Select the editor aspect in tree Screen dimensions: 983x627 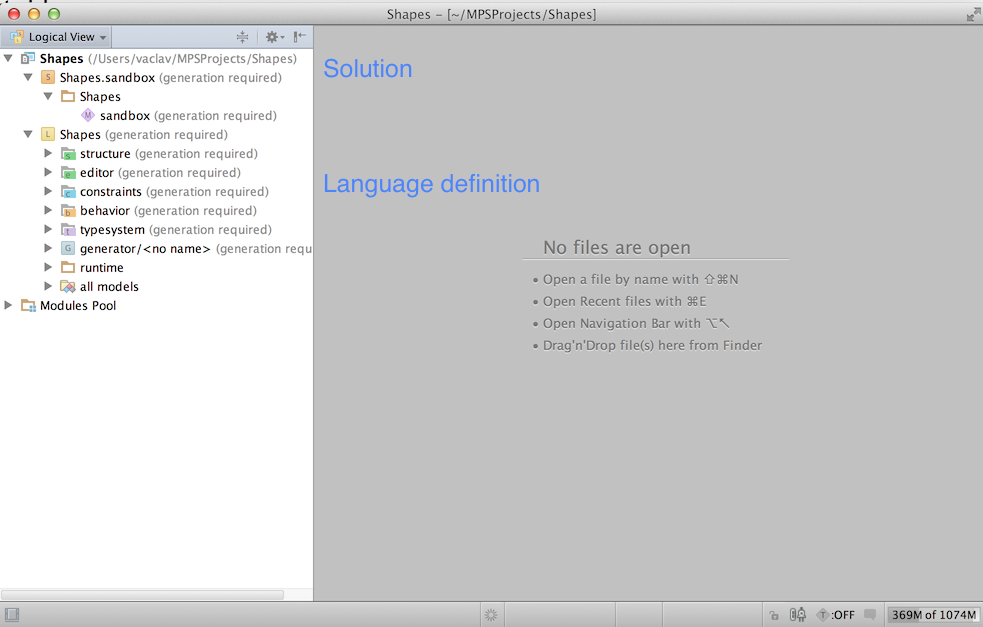coord(97,173)
